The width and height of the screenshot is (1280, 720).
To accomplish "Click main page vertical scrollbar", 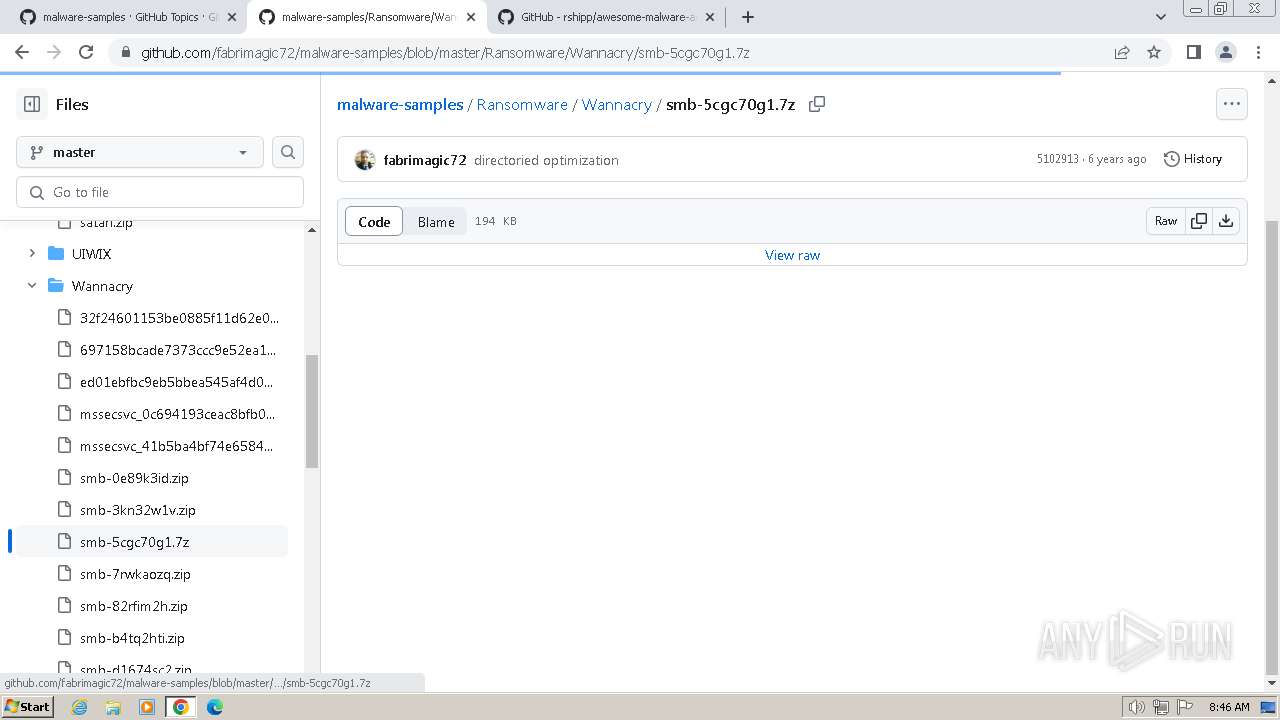I will (1272, 447).
